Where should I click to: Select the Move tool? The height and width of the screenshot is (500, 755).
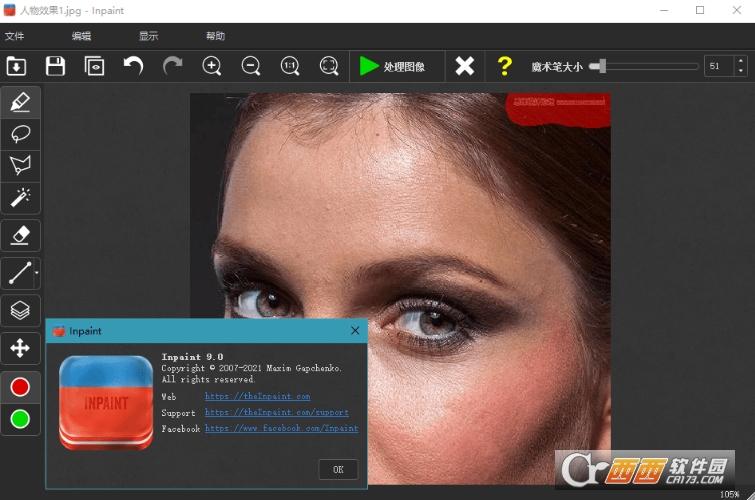point(20,348)
